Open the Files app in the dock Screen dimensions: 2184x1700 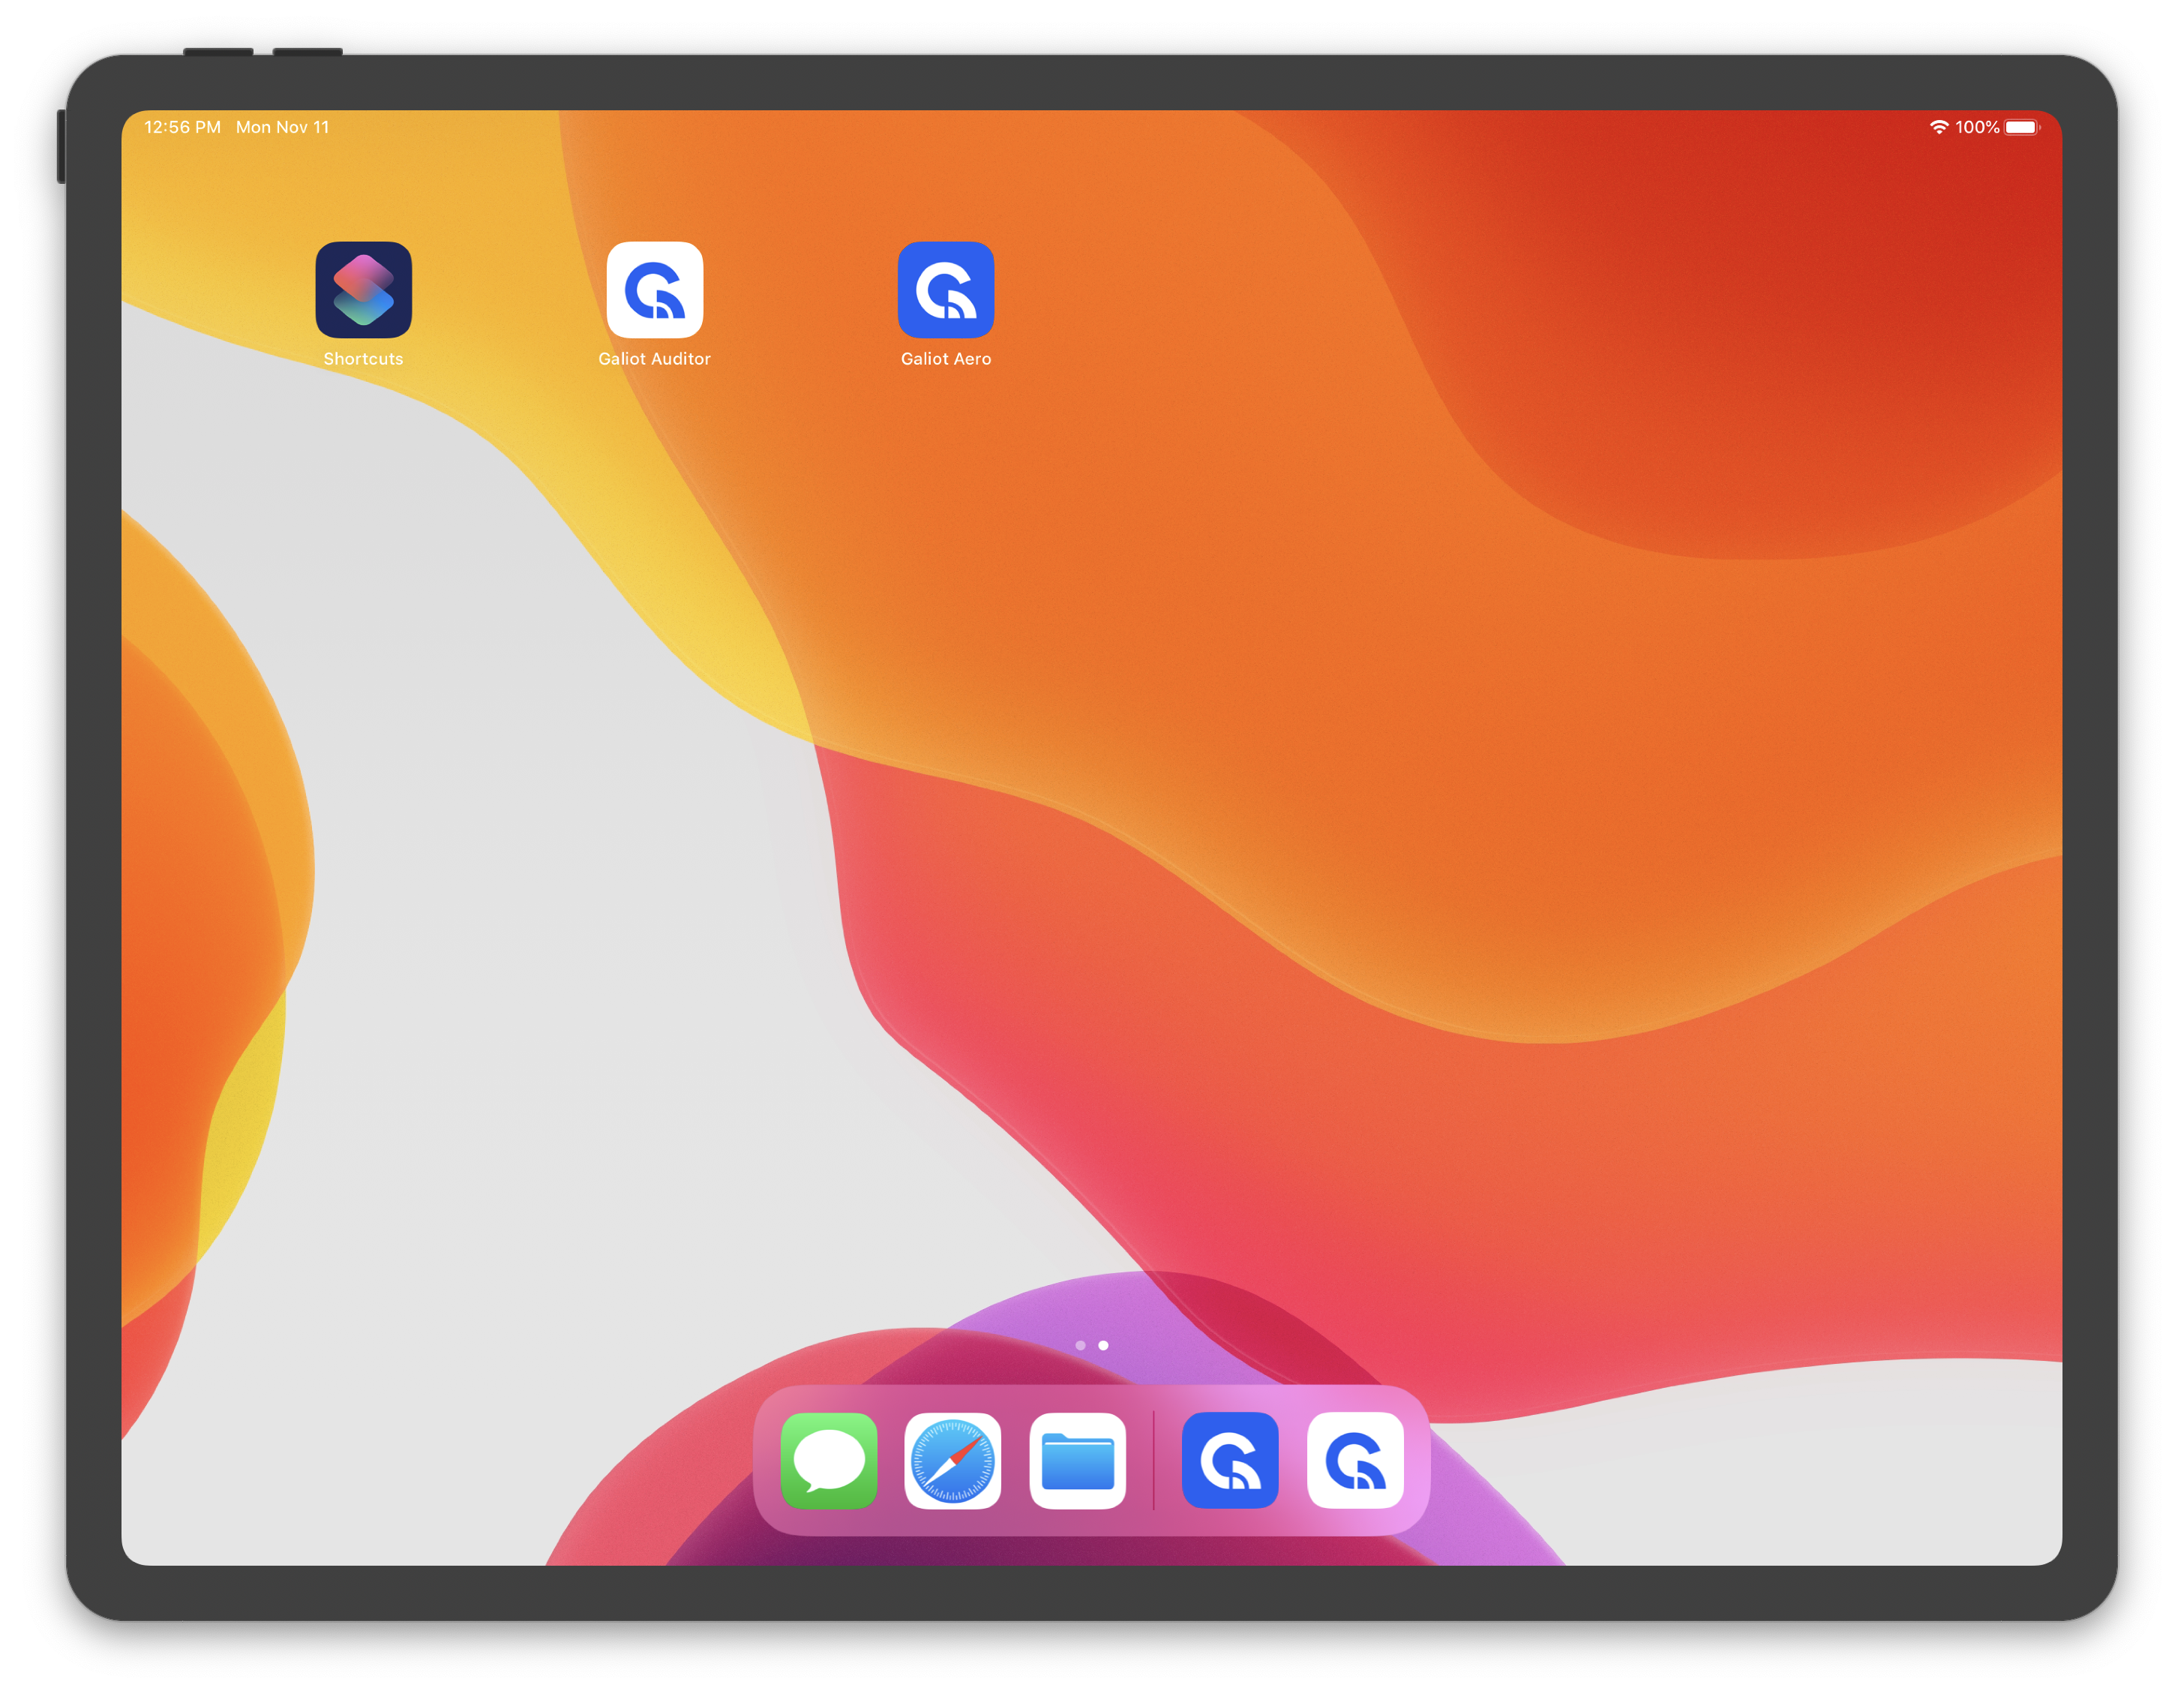coord(1077,1460)
